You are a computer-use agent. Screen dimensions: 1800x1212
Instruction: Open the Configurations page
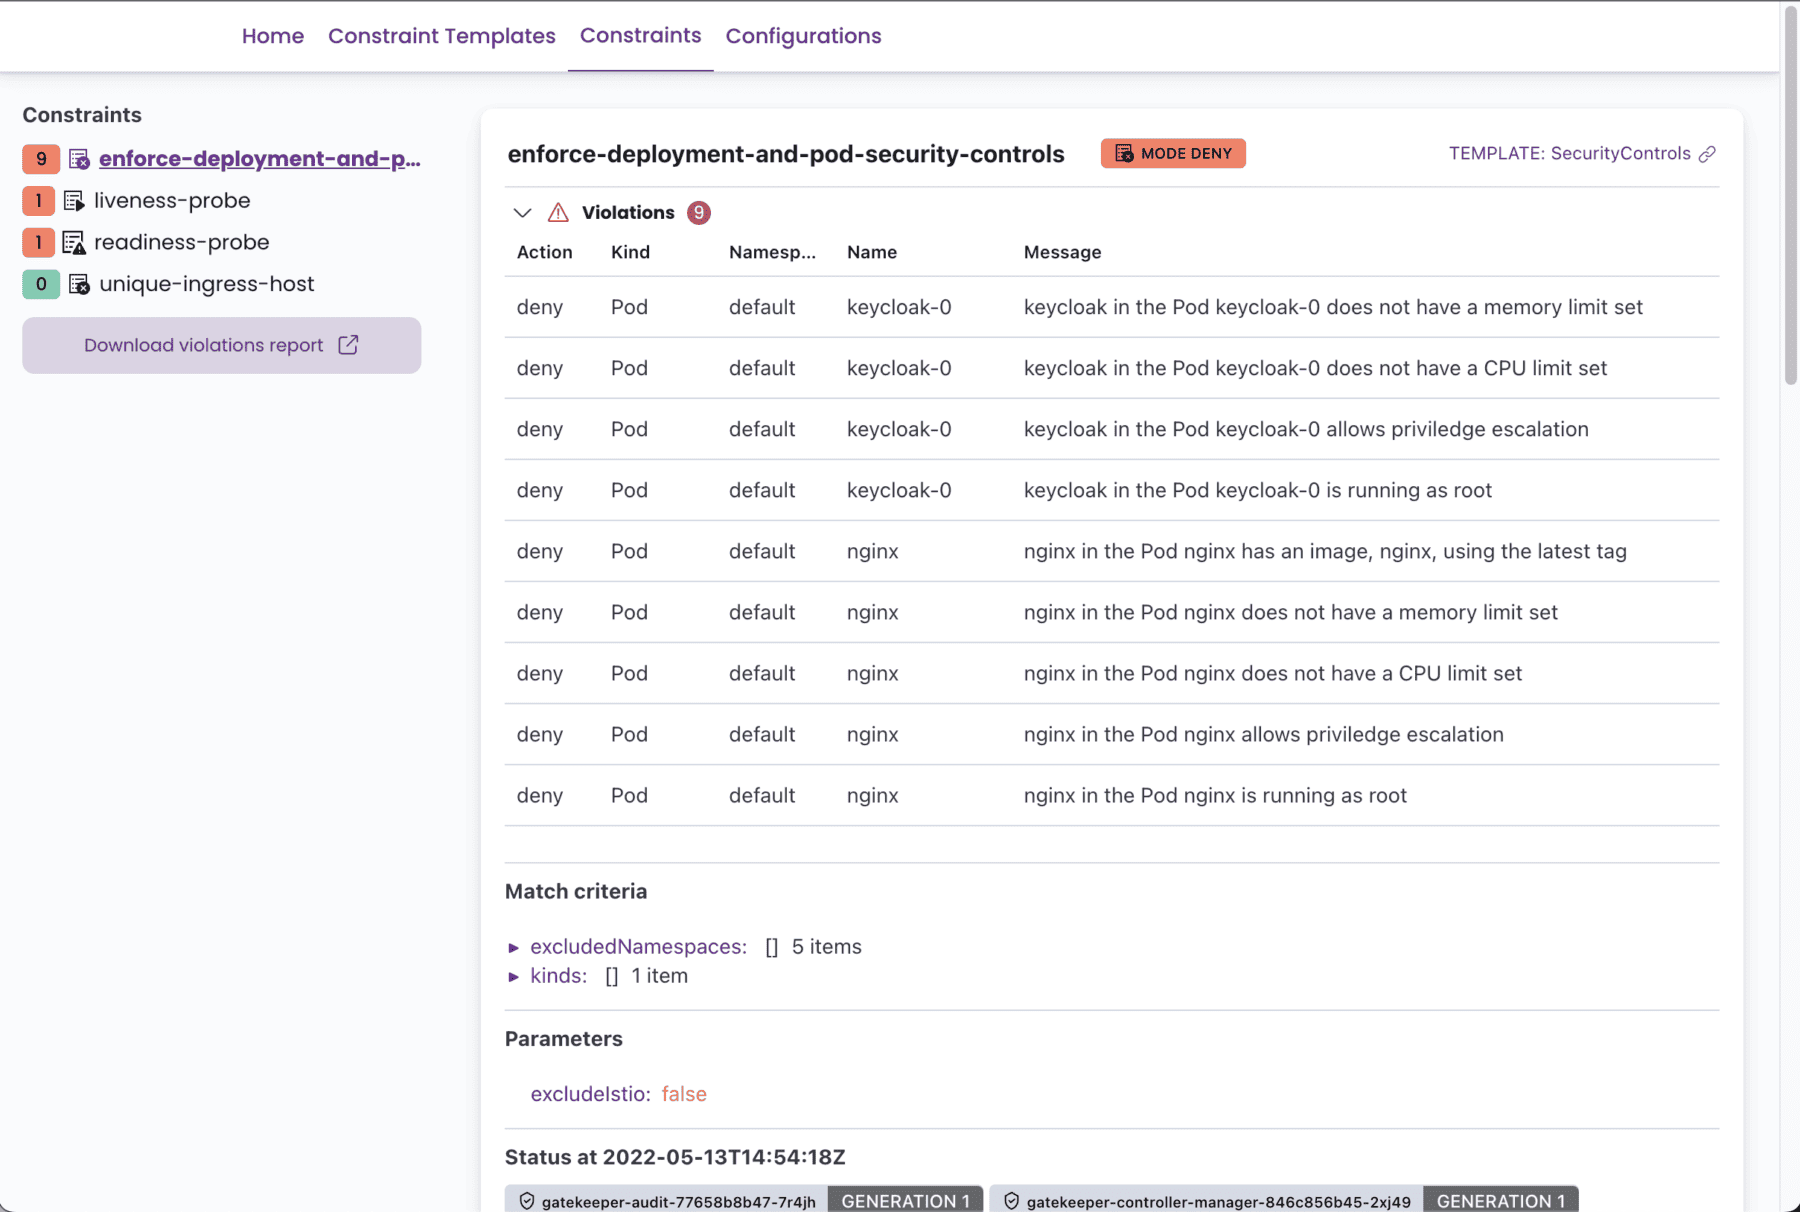tap(803, 36)
